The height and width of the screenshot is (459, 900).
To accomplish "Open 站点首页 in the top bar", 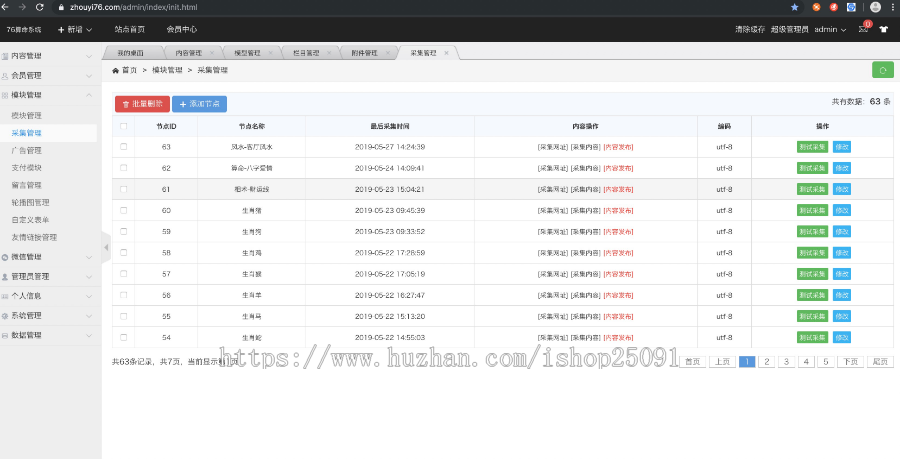I will click(130, 29).
